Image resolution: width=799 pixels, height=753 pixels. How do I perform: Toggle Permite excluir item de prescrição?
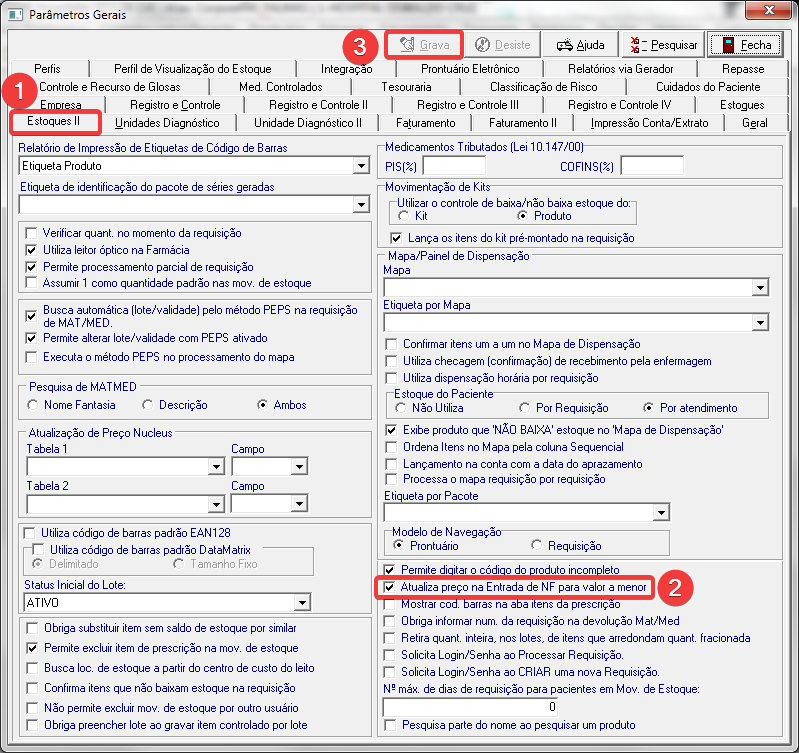(32, 648)
